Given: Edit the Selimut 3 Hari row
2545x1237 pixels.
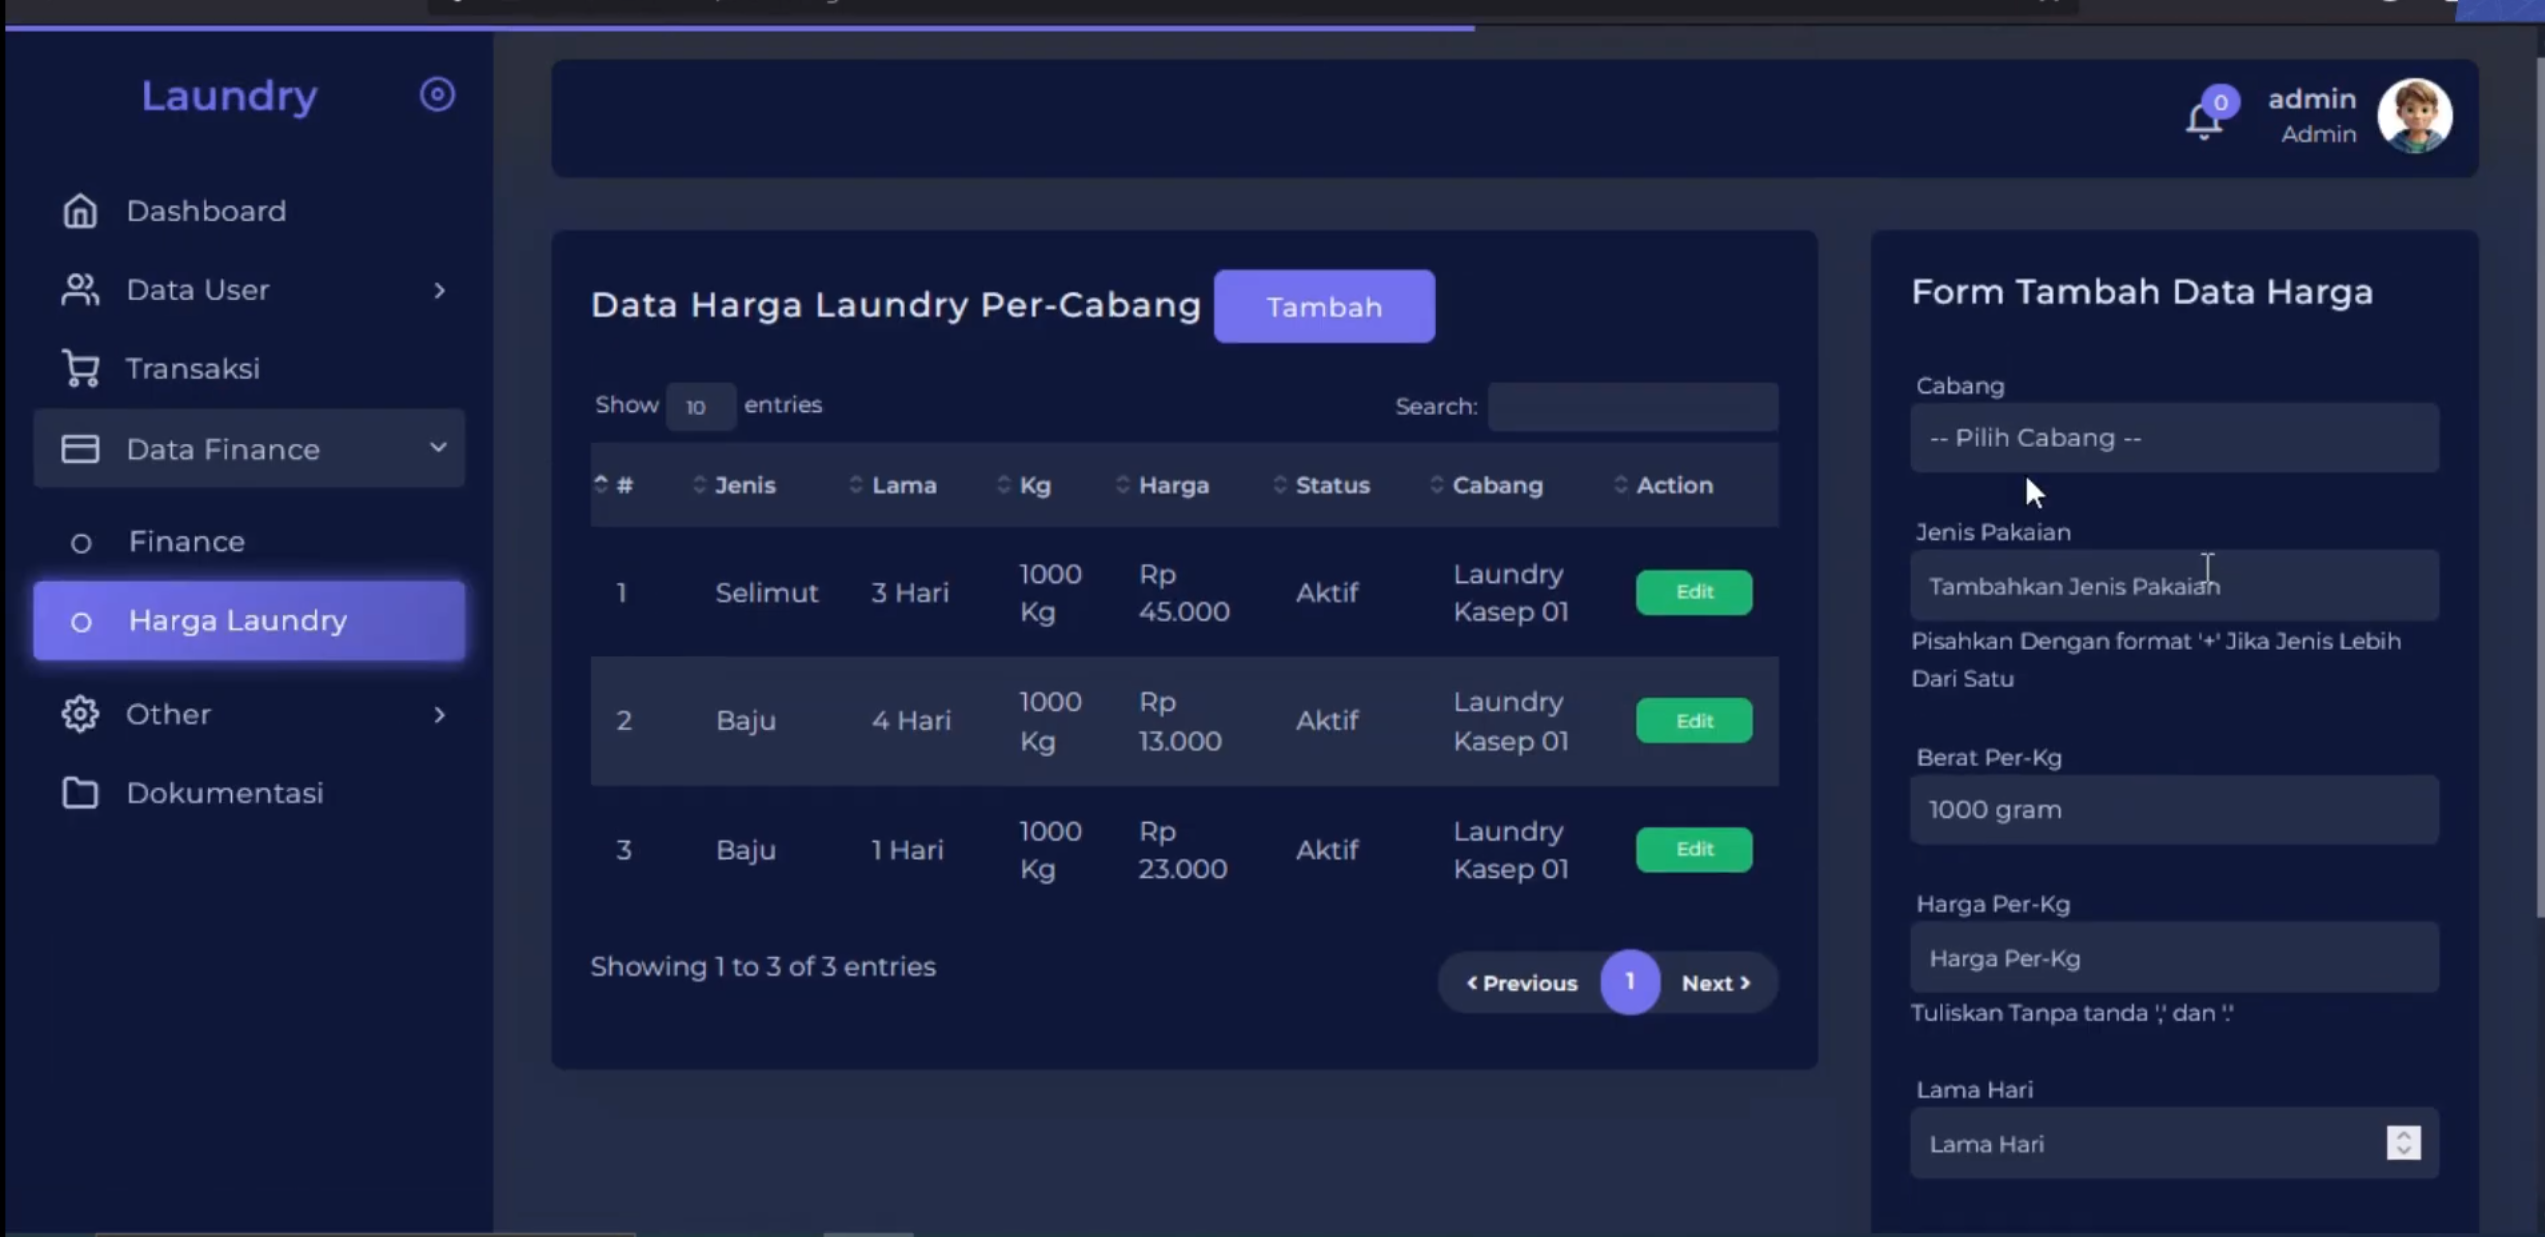Looking at the screenshot, I should coord(1694,592).
